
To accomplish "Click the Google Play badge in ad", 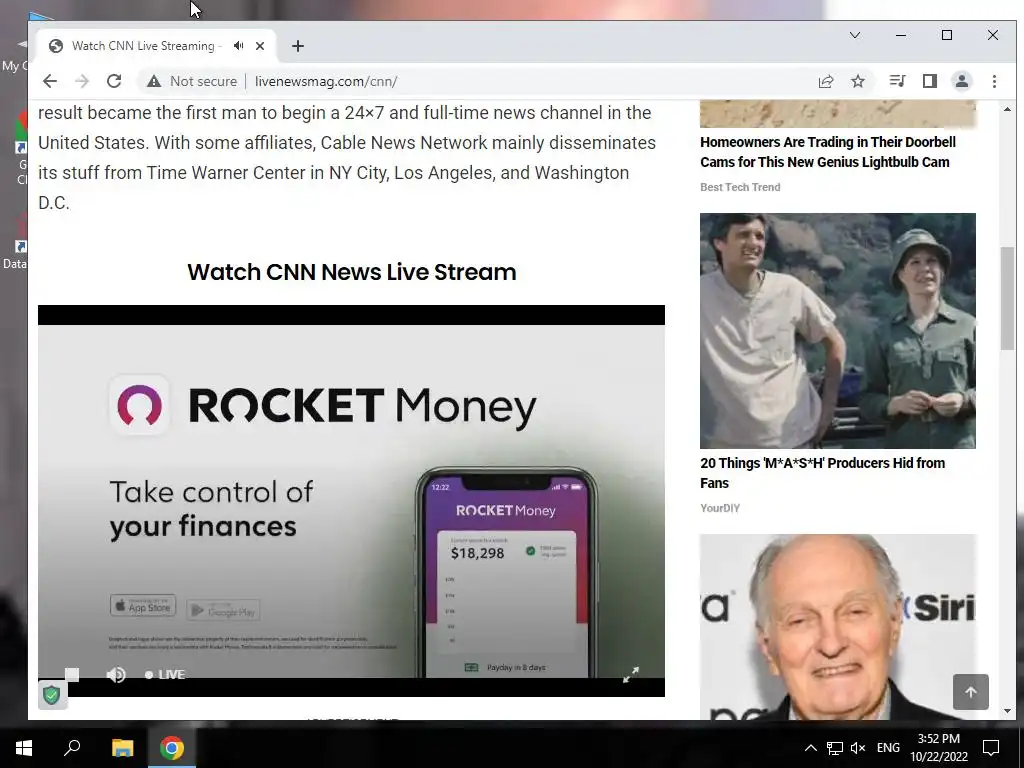I will 223,611.
